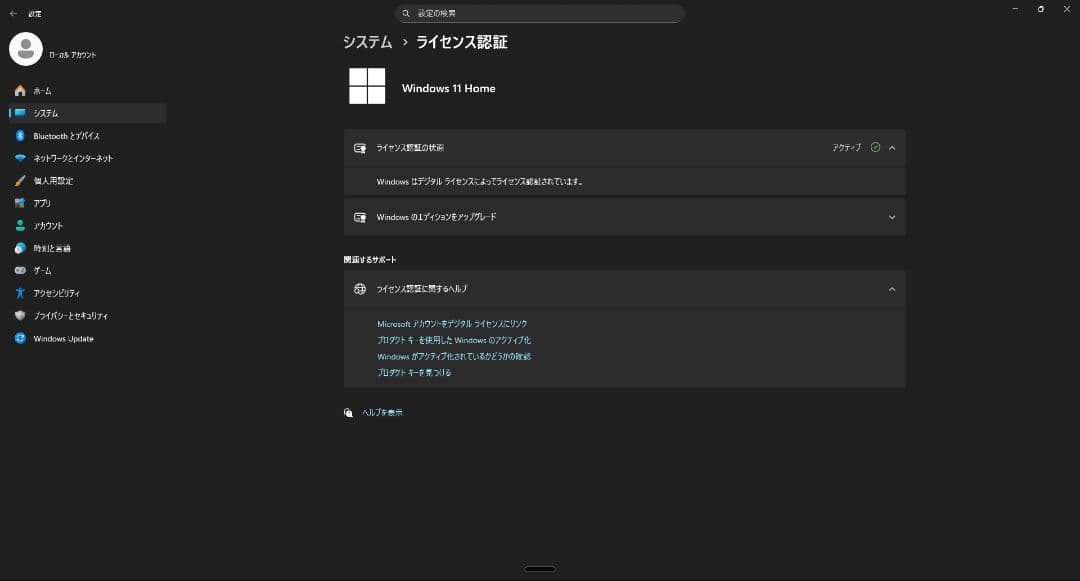This screenshot has width=1080, height=581.
Task: Click the アカウント person icon
Action: coord(20,225)
